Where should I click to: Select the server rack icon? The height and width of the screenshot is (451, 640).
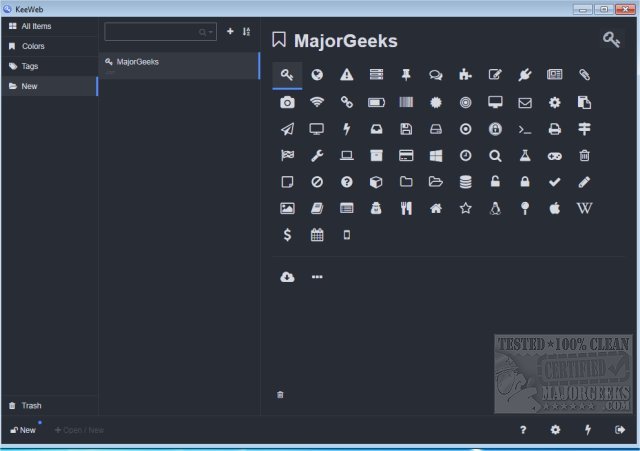pos(376,74)
